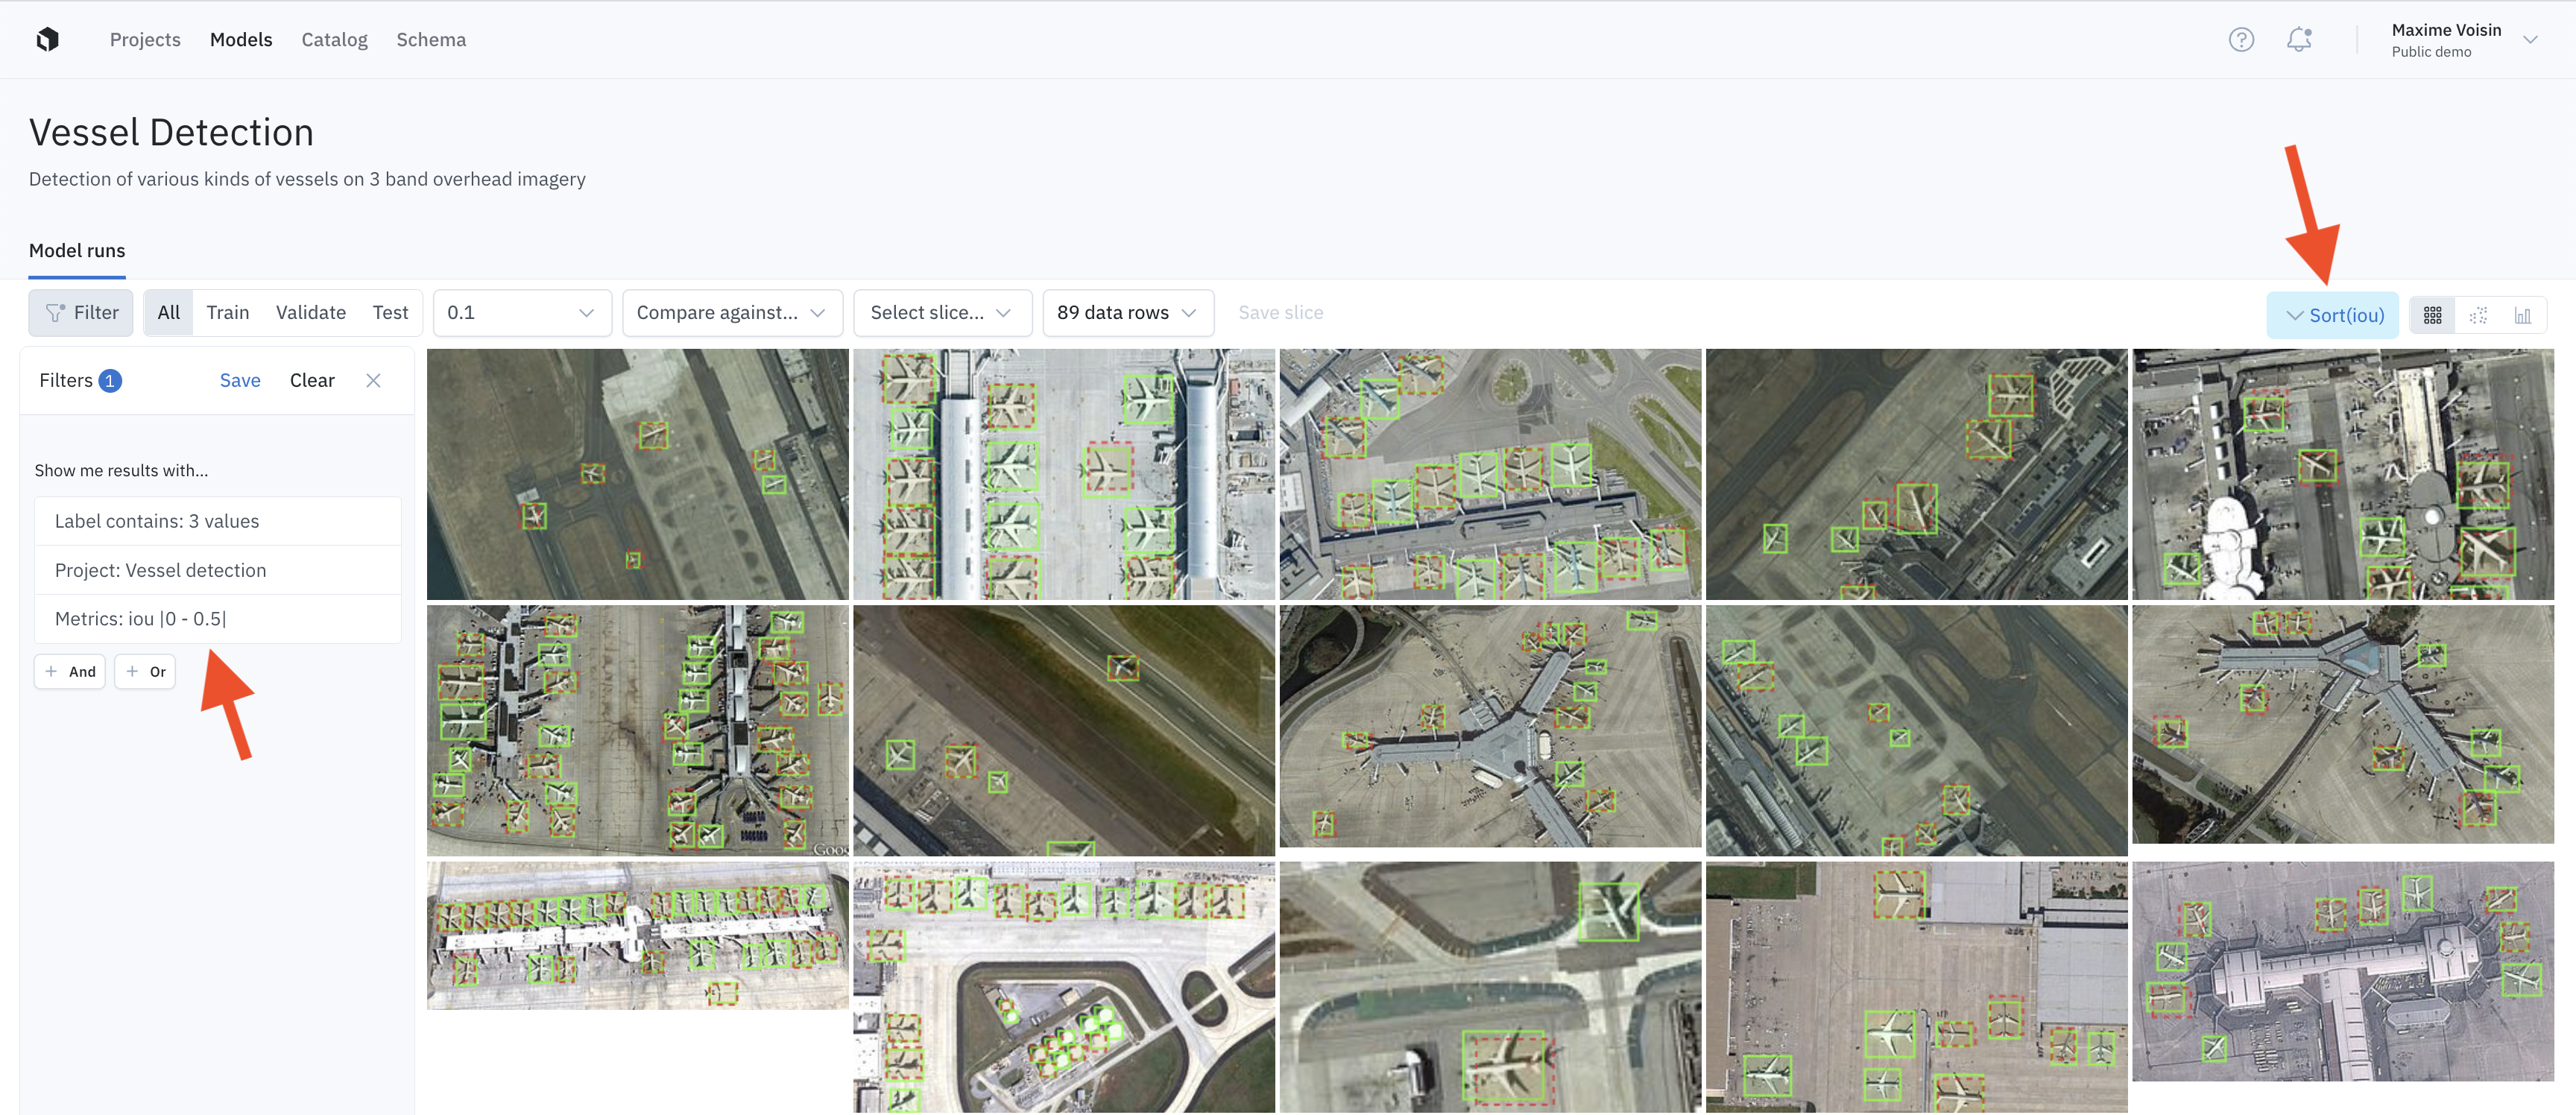2576x1115 pixels.
Task: Switch to grid gallery view
Action: tap(2432, 315)
